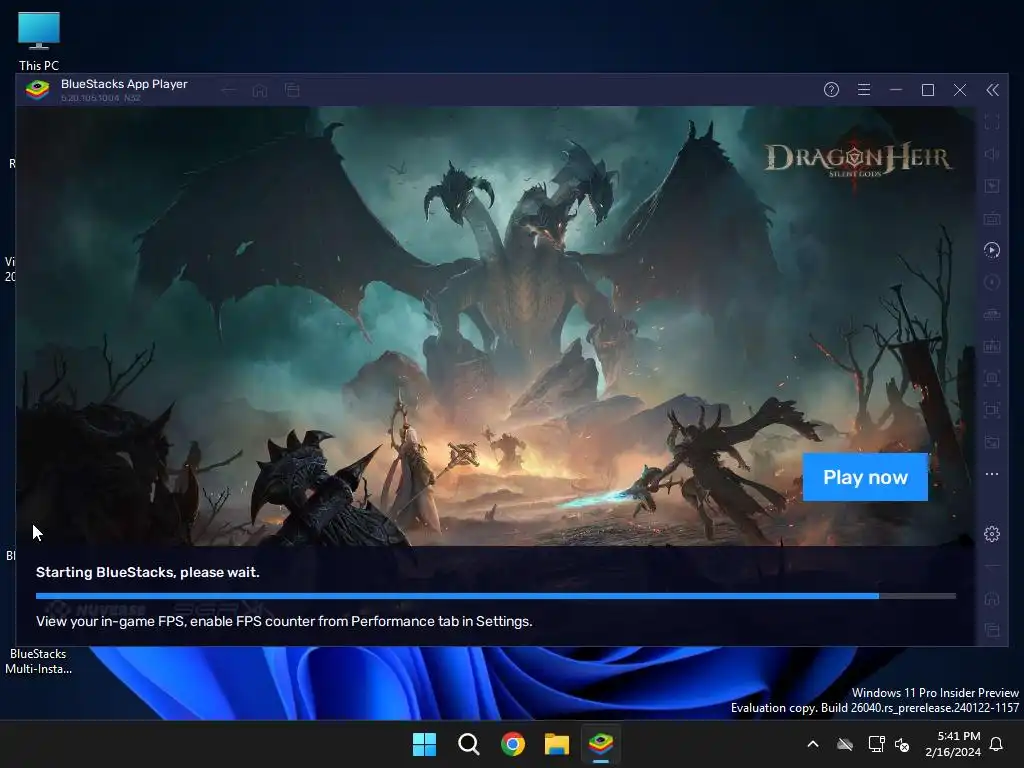The width and height of the screenshot is (1024, 768).
Task: Click the BlueStacks loading progress bar
Action: coord(496,596)
